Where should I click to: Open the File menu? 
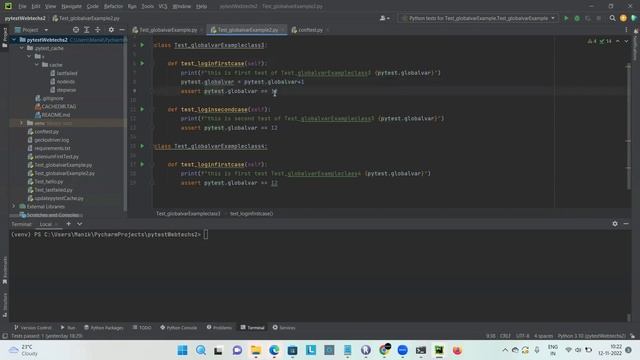(x=22, y=6)
